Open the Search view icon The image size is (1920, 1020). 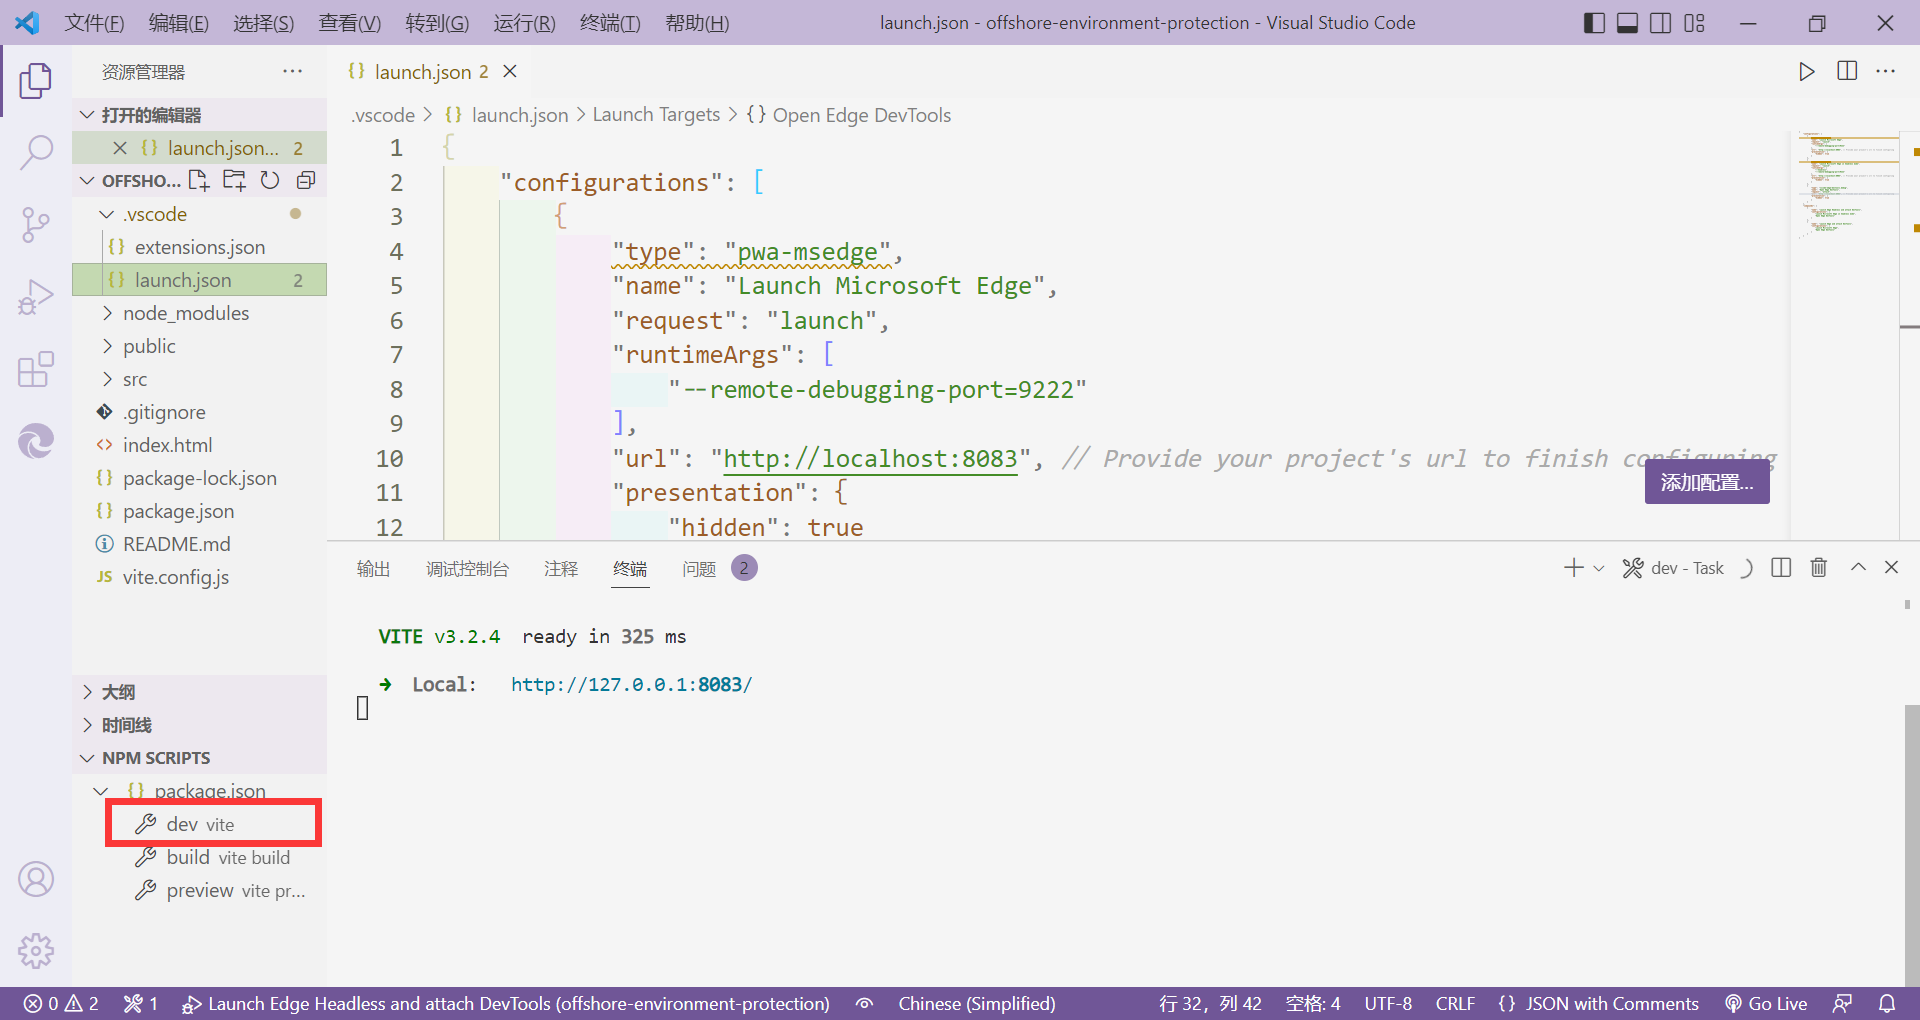coord(36,153)
